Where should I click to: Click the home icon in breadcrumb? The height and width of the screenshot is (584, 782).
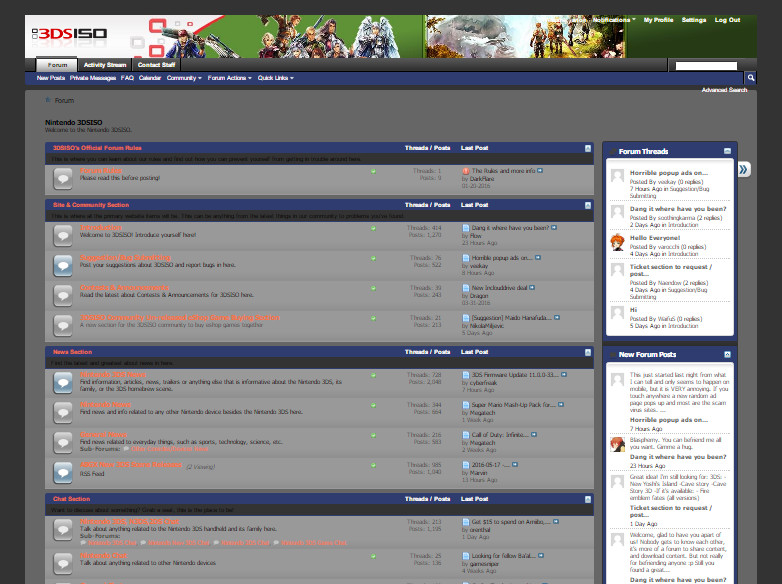coord(48,100)
